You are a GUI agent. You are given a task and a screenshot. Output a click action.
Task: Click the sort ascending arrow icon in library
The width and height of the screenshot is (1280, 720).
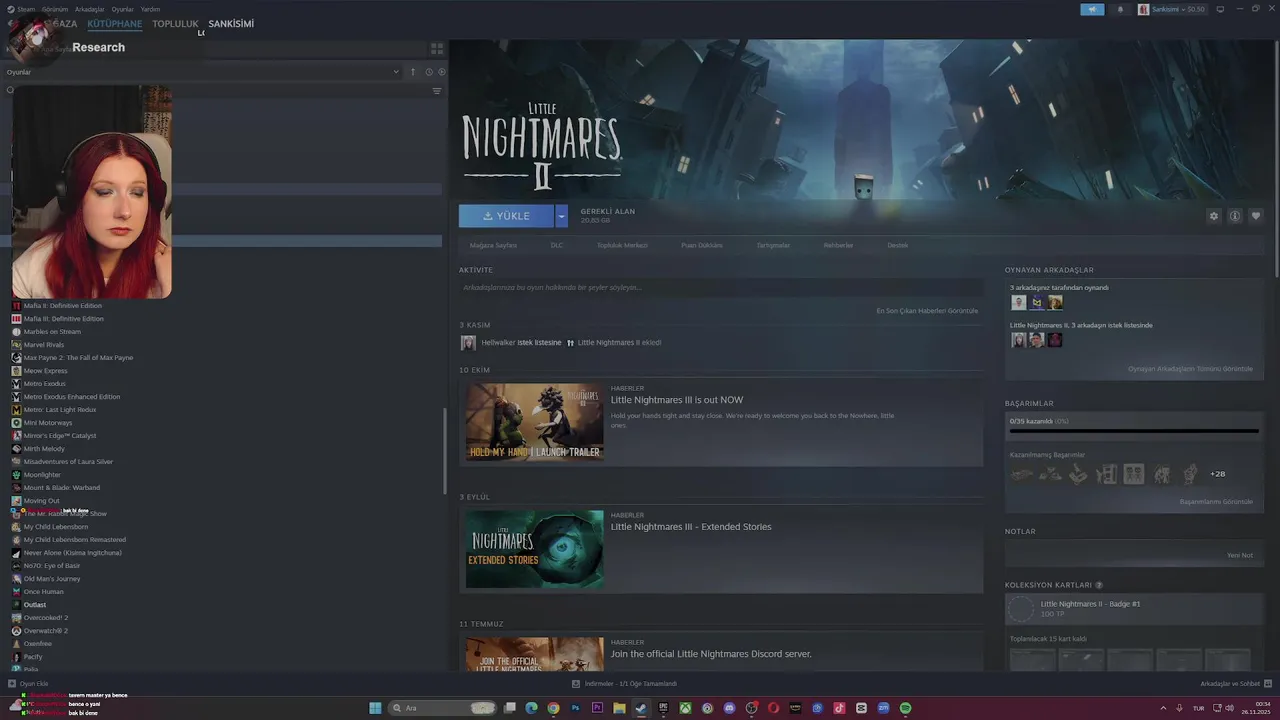(x=412, y=72)
